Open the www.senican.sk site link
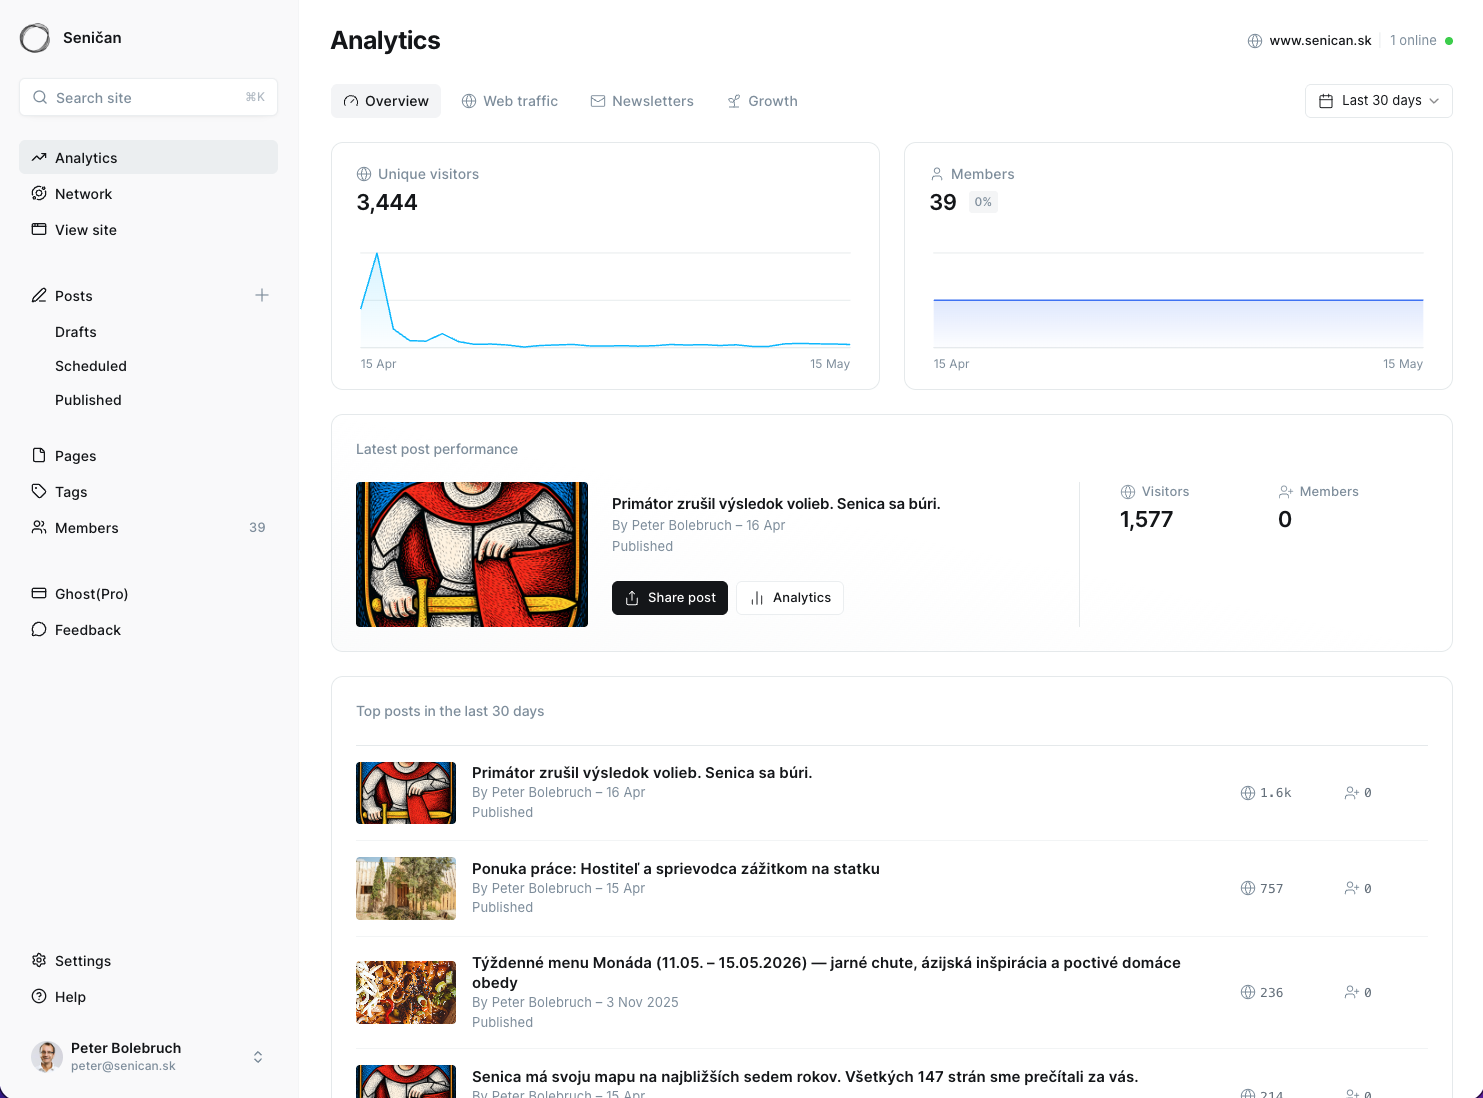 [x=1320, y=41]
